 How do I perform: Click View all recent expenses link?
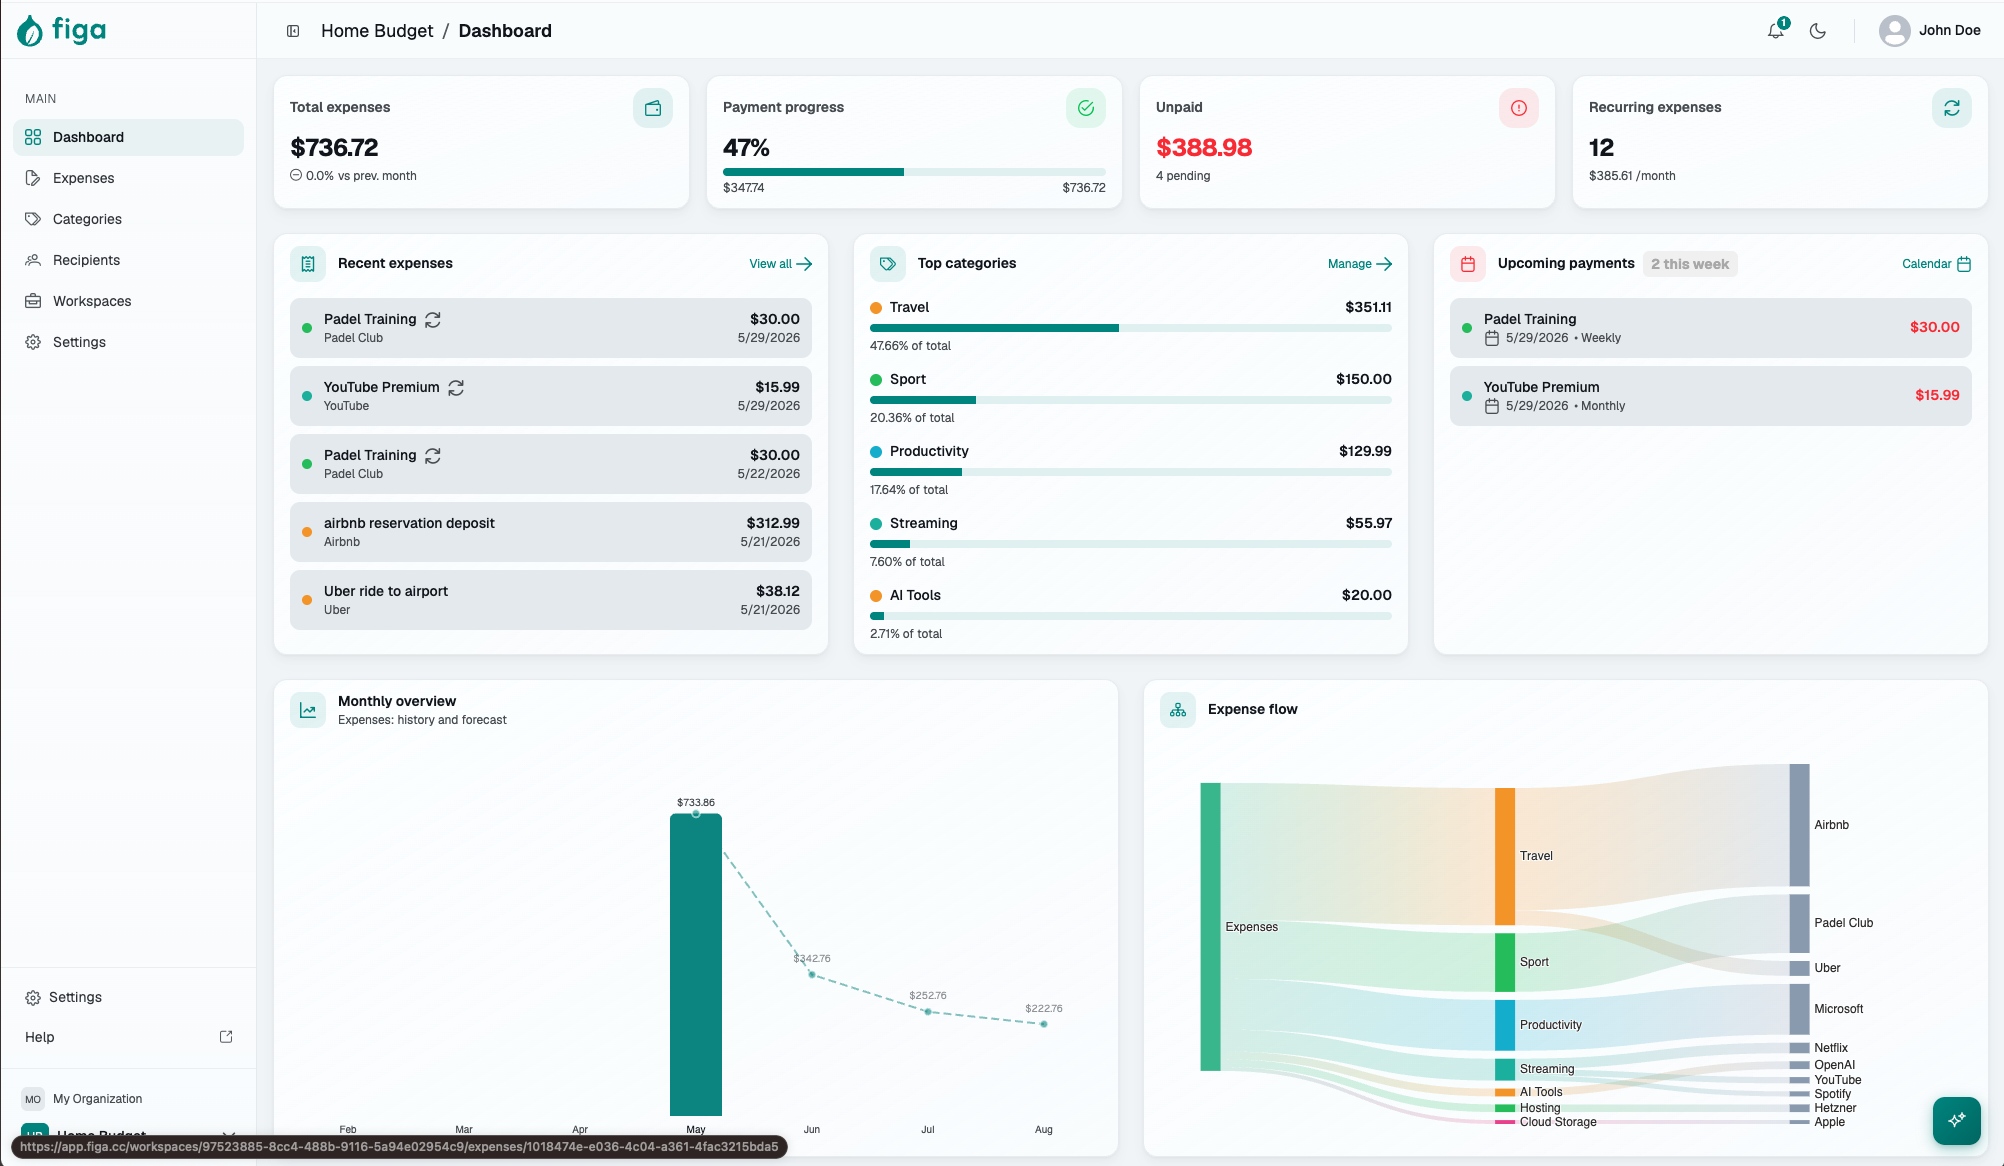click(780, 264)
